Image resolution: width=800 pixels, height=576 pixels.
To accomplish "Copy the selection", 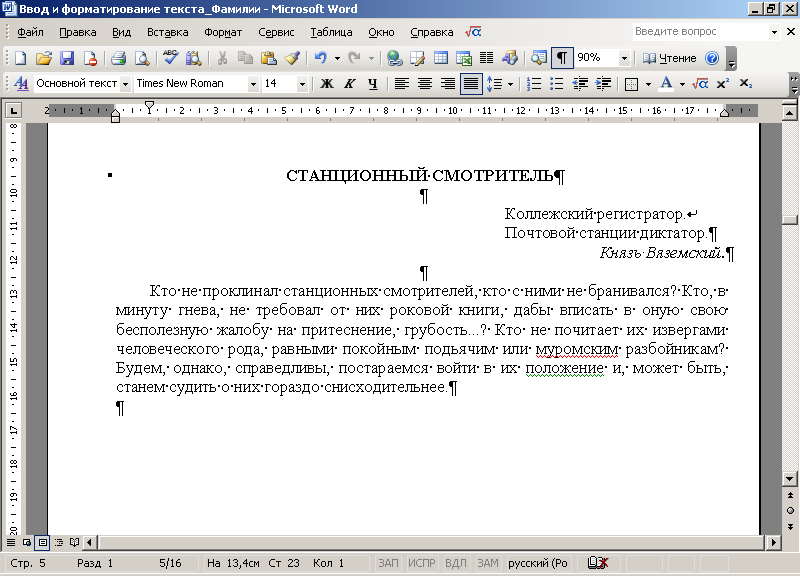I will coord(245,58).
